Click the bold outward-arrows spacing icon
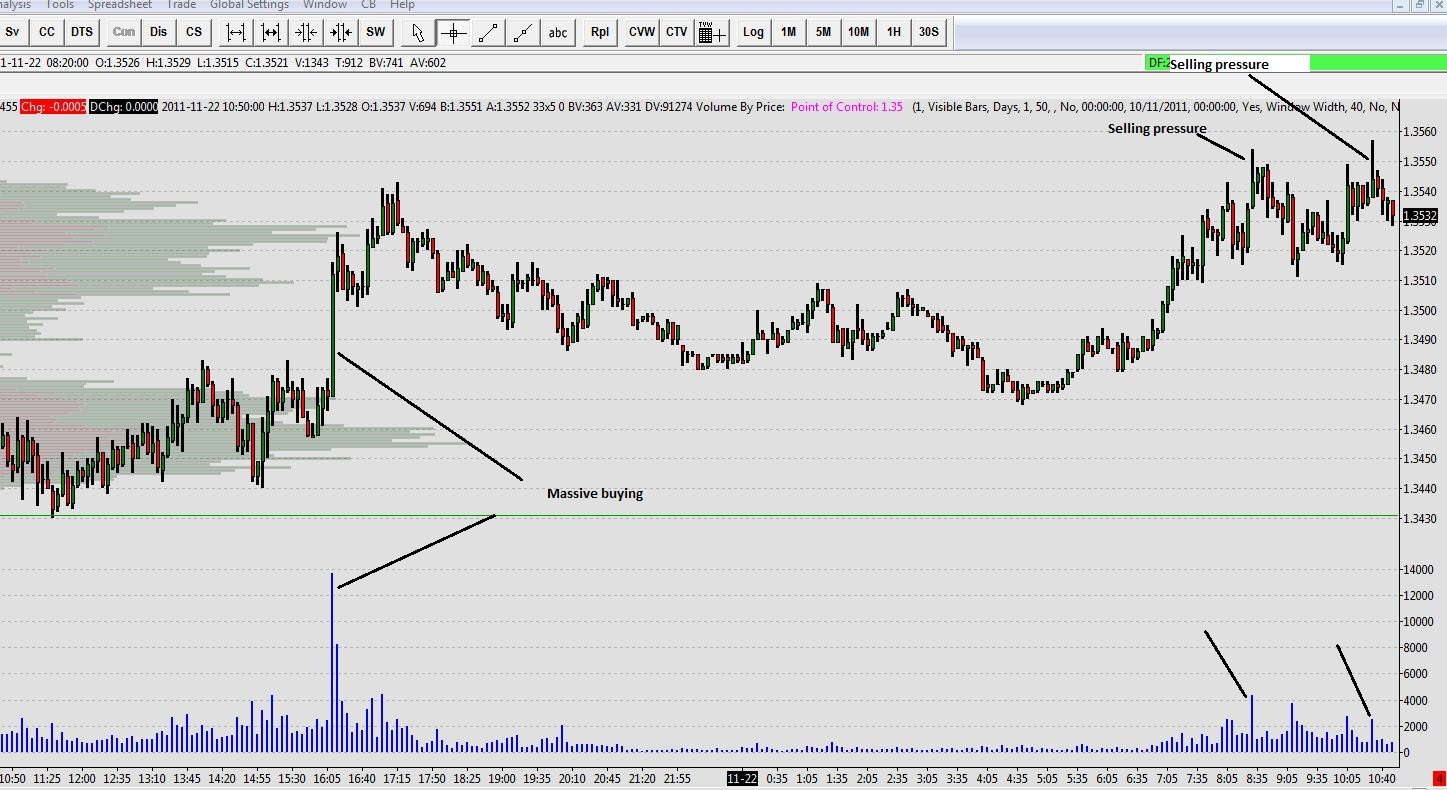 click(271, 32)
